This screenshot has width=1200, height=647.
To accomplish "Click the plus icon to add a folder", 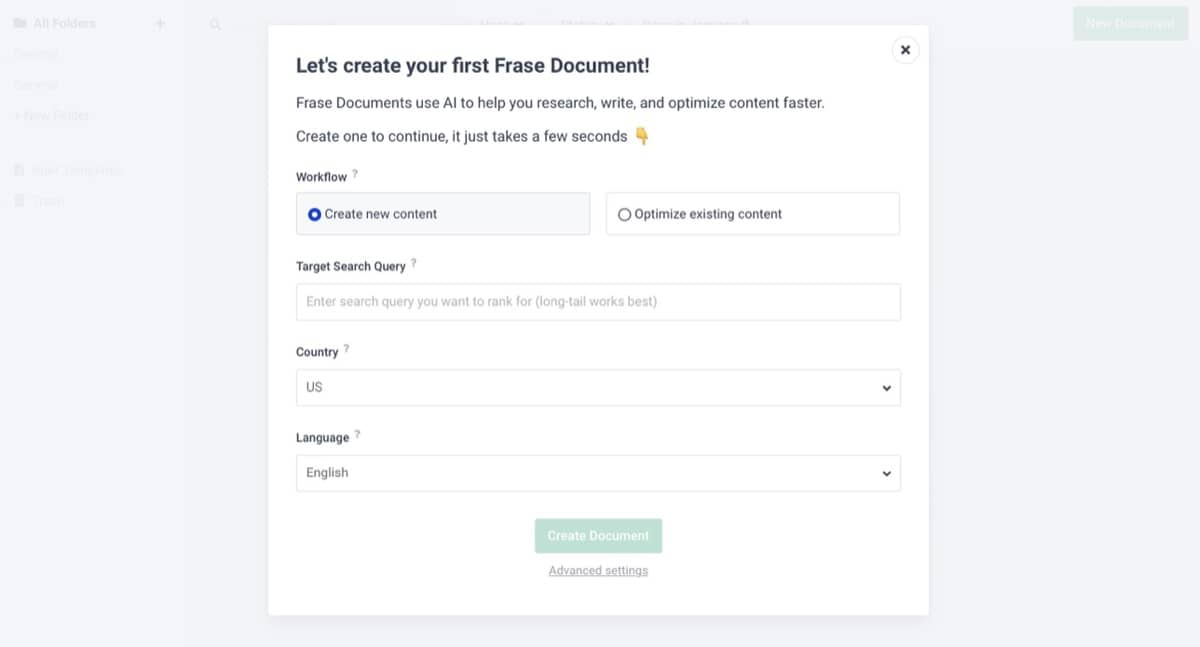I will (x=160, y=23).
